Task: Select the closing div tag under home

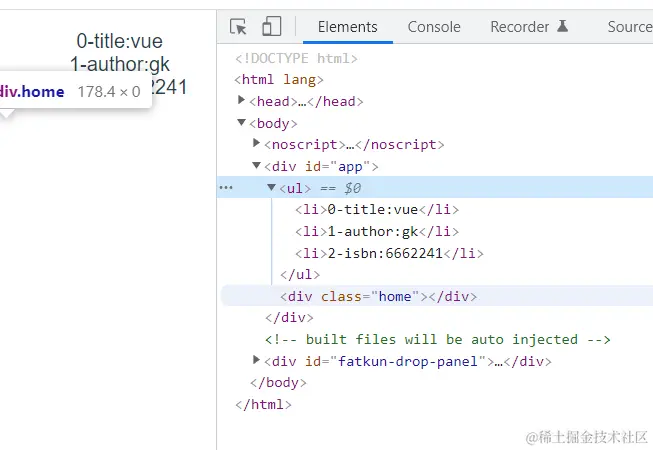Action: 289,318
